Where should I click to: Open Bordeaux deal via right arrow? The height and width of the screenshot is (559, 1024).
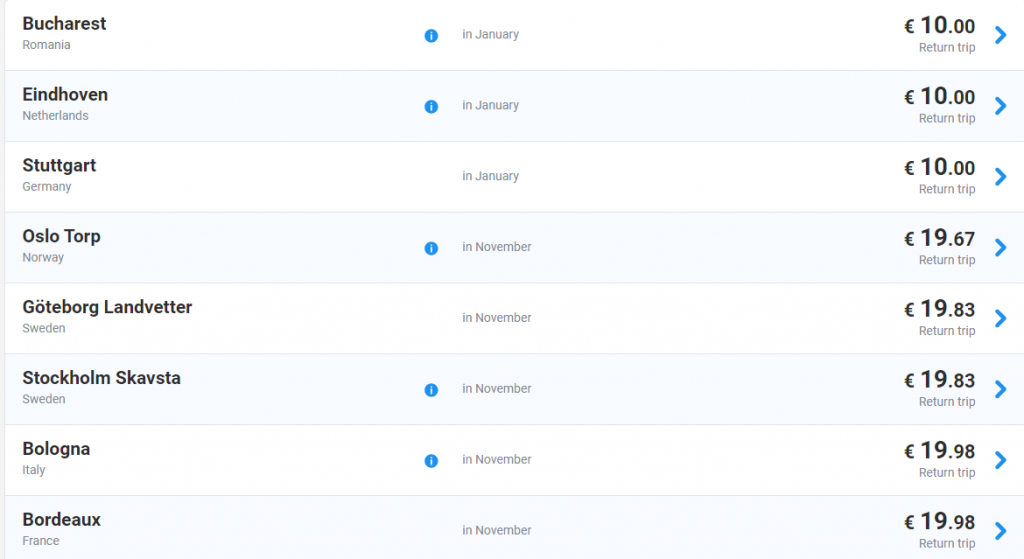click(1000, 531)
